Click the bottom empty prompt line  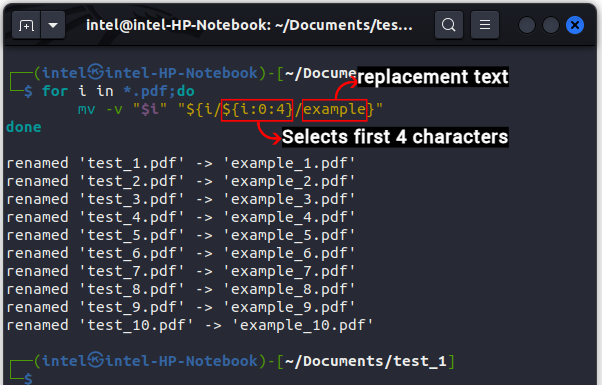coord(28,378)
